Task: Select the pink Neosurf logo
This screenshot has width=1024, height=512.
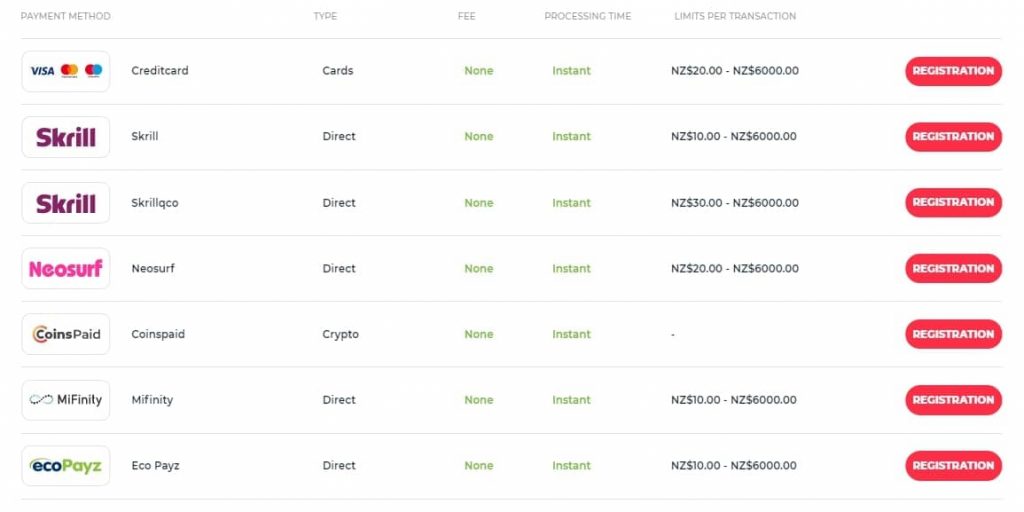Action: point(66,268)
